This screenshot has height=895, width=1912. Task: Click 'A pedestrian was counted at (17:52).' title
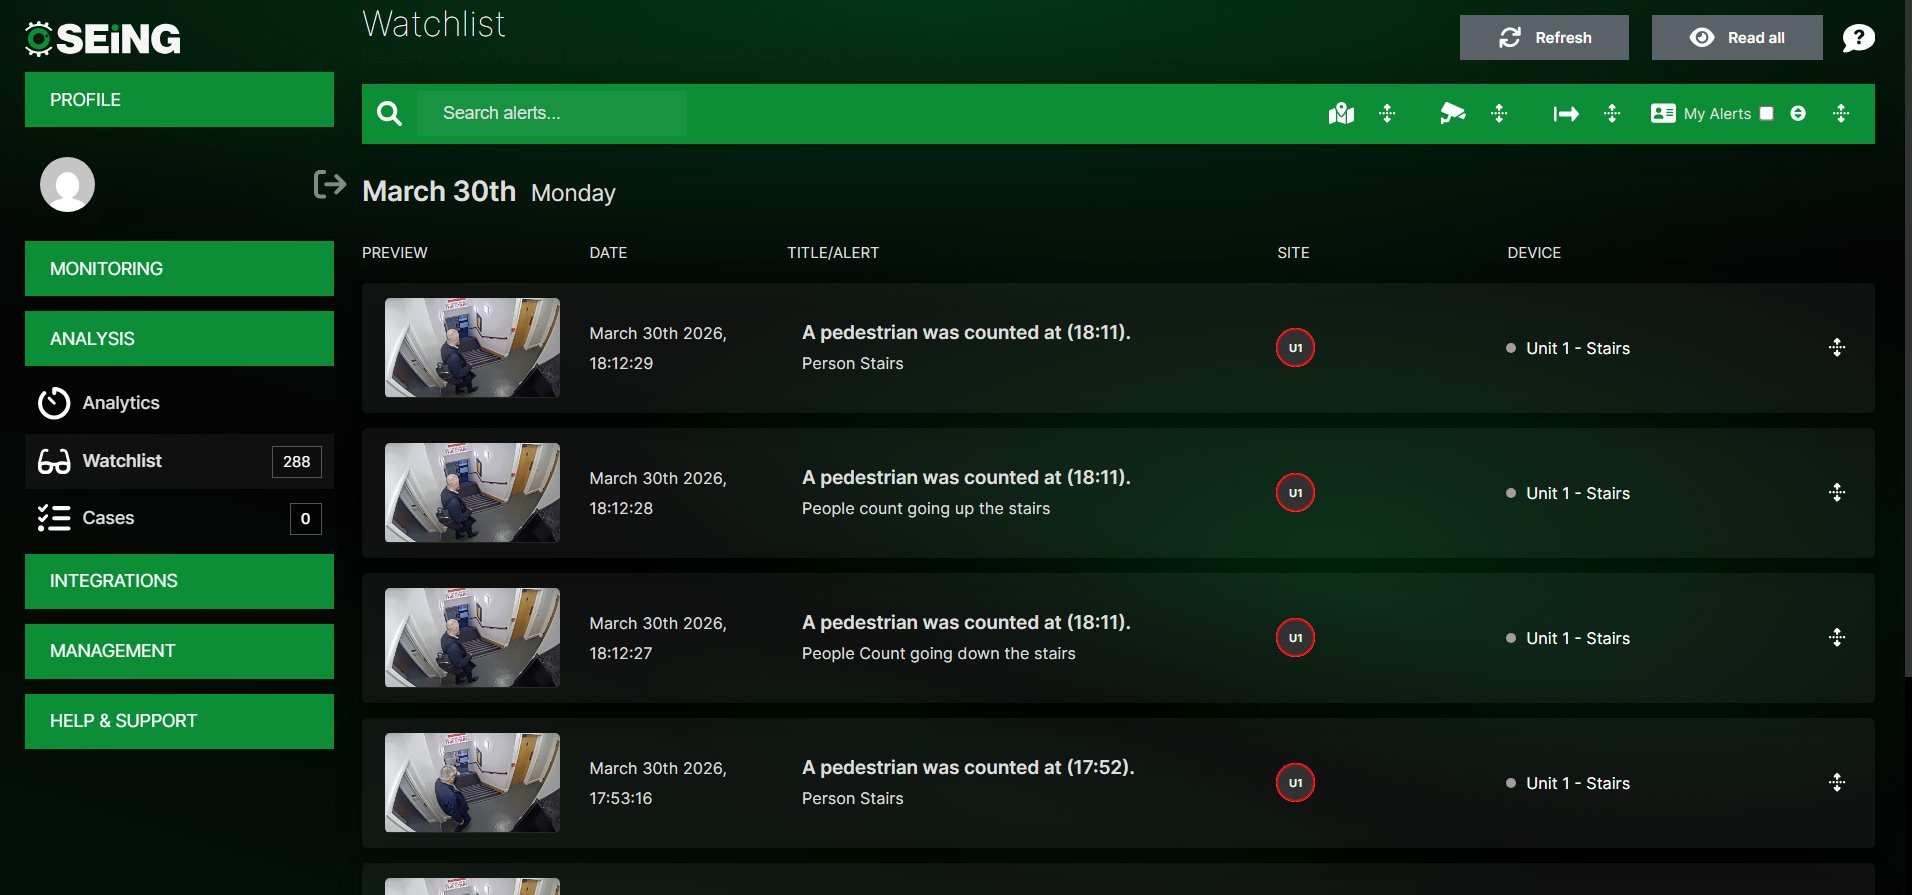pos(968,768)
